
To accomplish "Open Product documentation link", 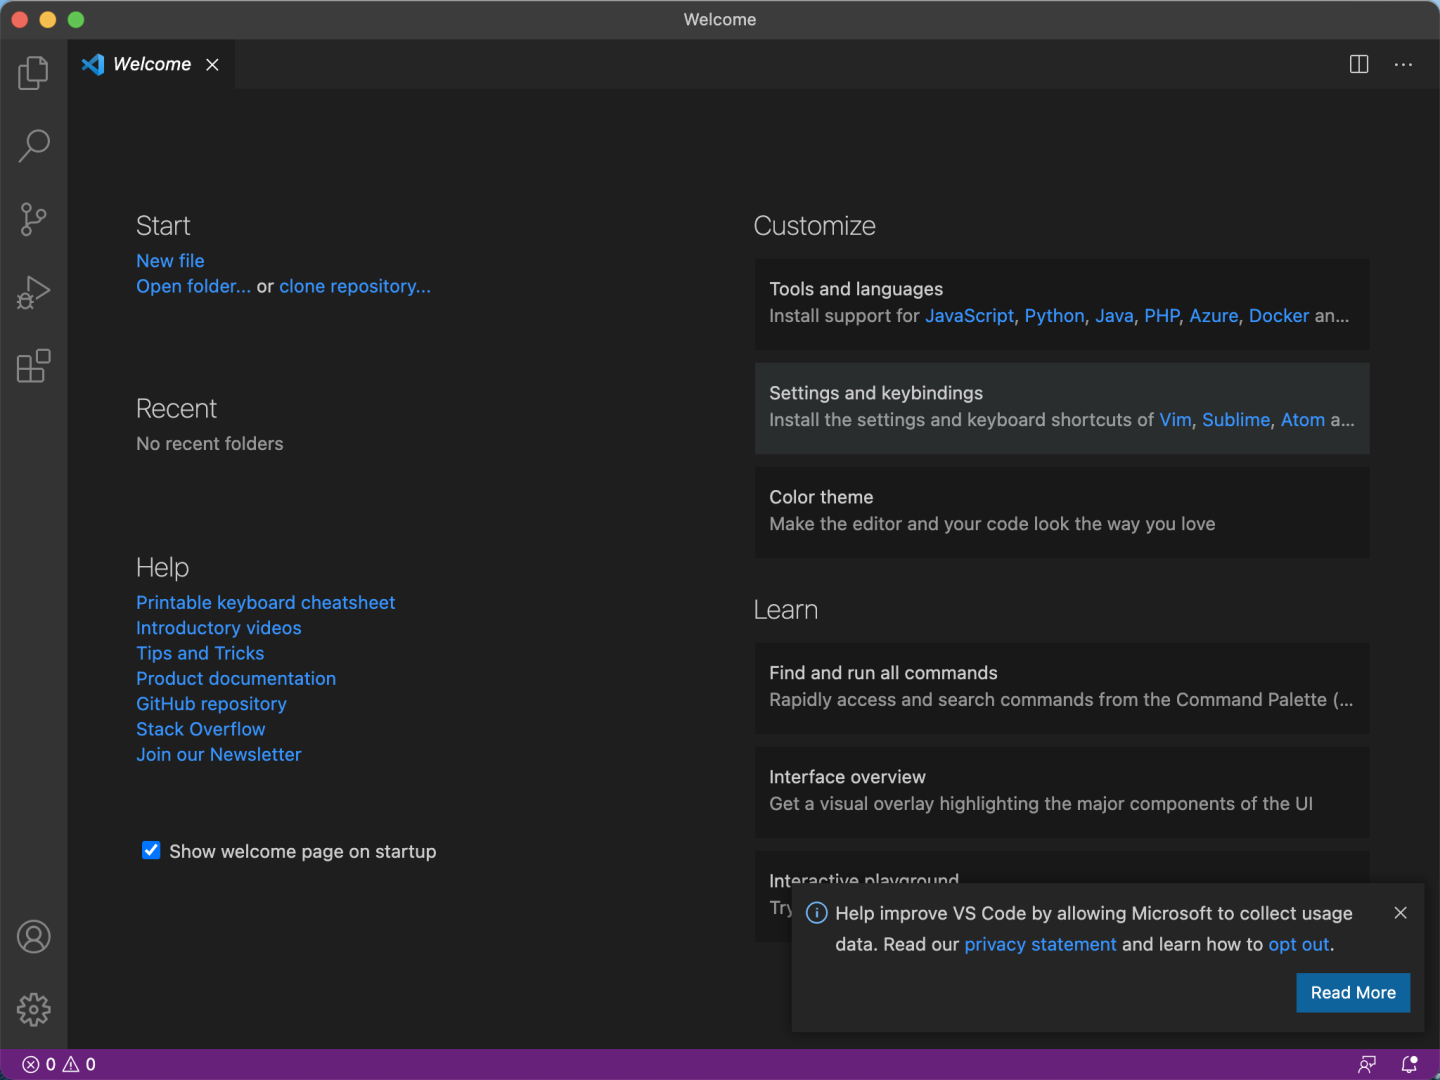I will (x=236, y=679).
